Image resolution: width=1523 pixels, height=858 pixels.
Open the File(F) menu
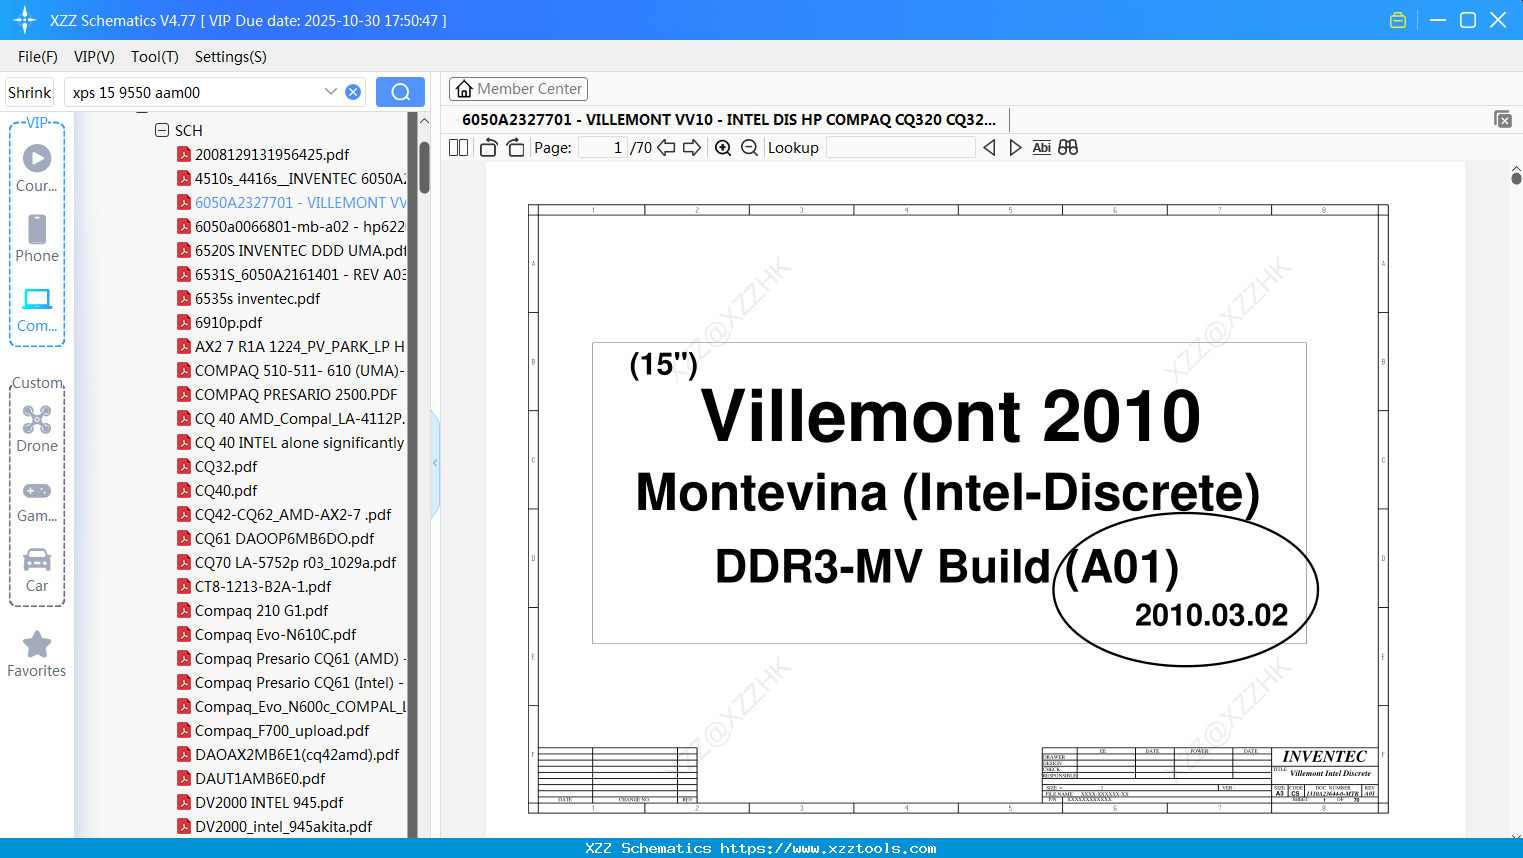[x=38, y=57]
